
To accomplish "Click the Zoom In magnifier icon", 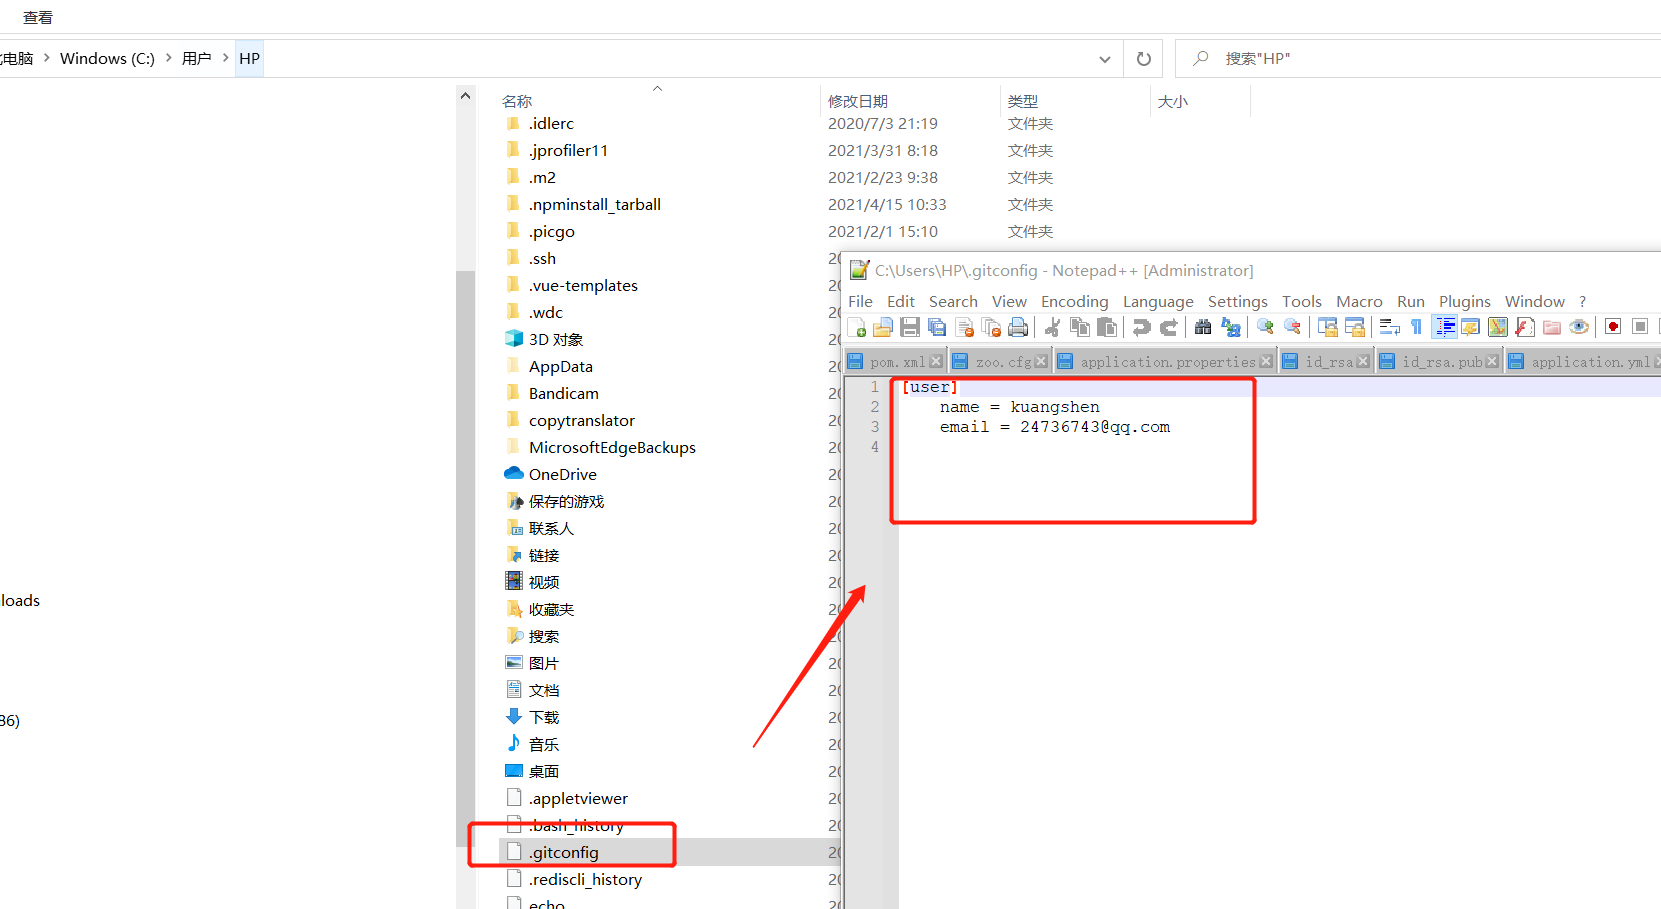I will [1265, 327].
